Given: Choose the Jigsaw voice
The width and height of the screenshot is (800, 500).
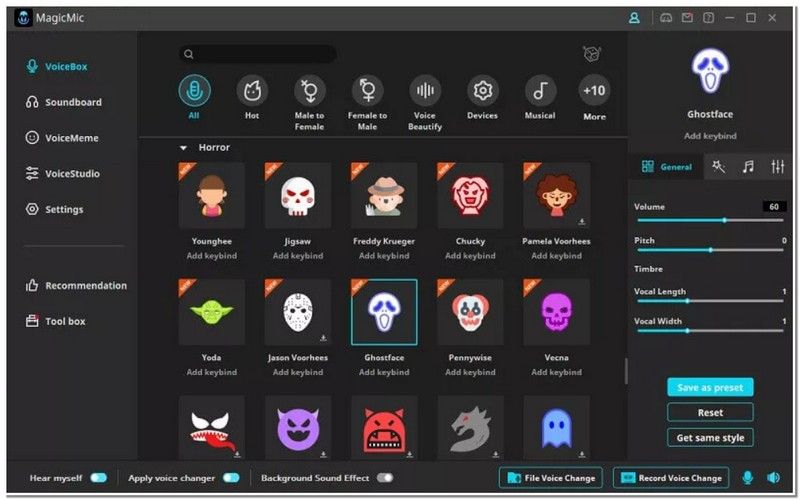Looking at the screenshot, I should (298, 195).
